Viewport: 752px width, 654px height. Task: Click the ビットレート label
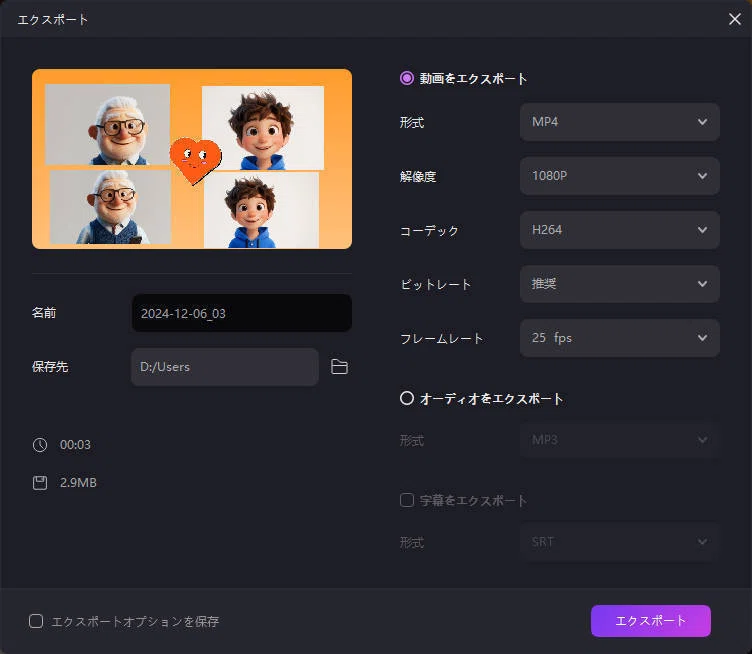click(435, 284)
